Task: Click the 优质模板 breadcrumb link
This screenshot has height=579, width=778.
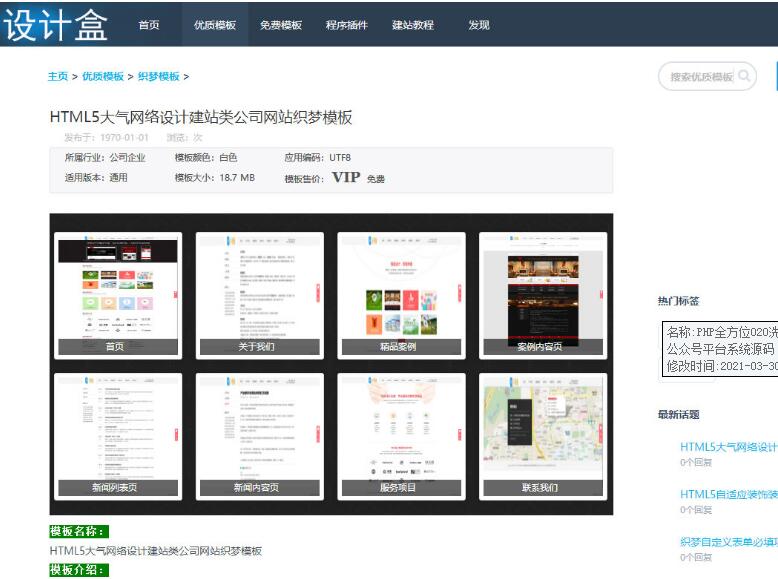Action: [x=103, y=77]
